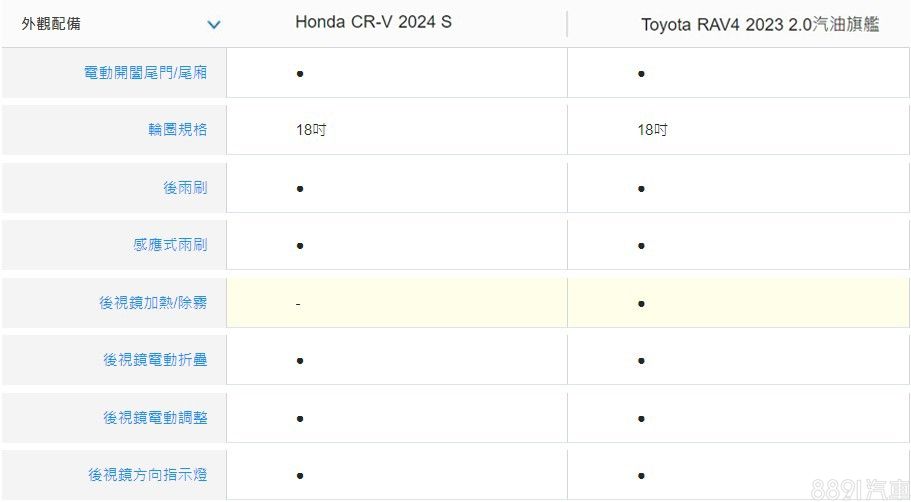
Task: Click the 後視鏡方向指示燈 feature label
Action: (x=148, y=475)
